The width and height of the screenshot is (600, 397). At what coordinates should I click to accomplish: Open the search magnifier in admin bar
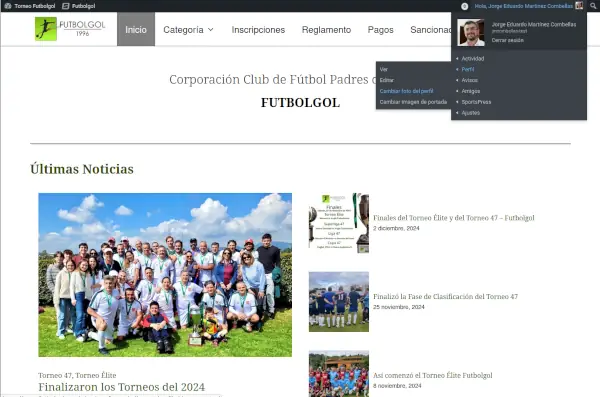click(x=593, y=6)
